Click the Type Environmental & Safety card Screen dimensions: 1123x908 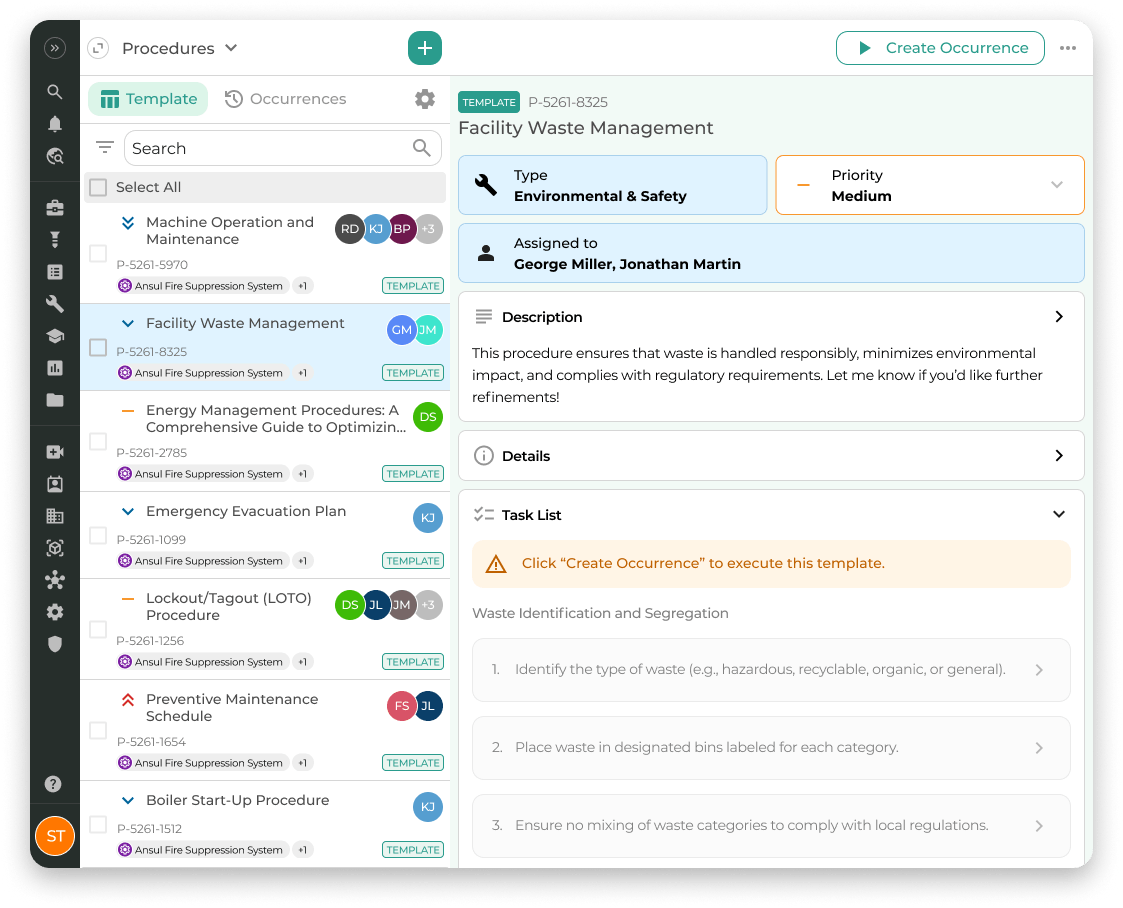tap(612, 185)
